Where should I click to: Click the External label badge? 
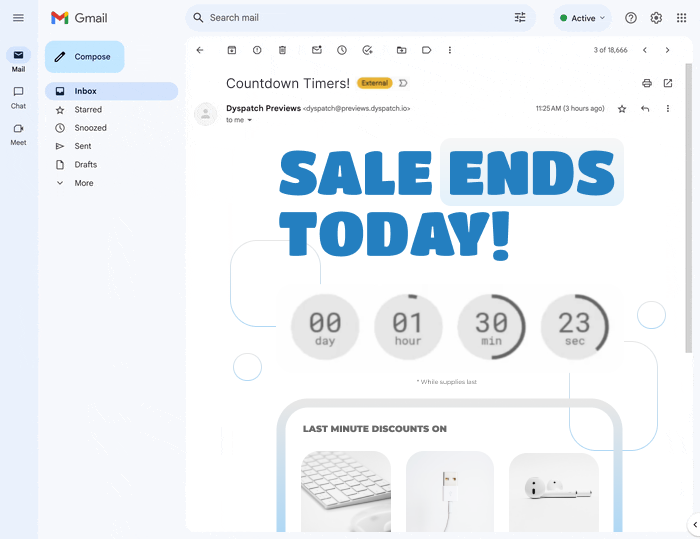coord(375,83)
